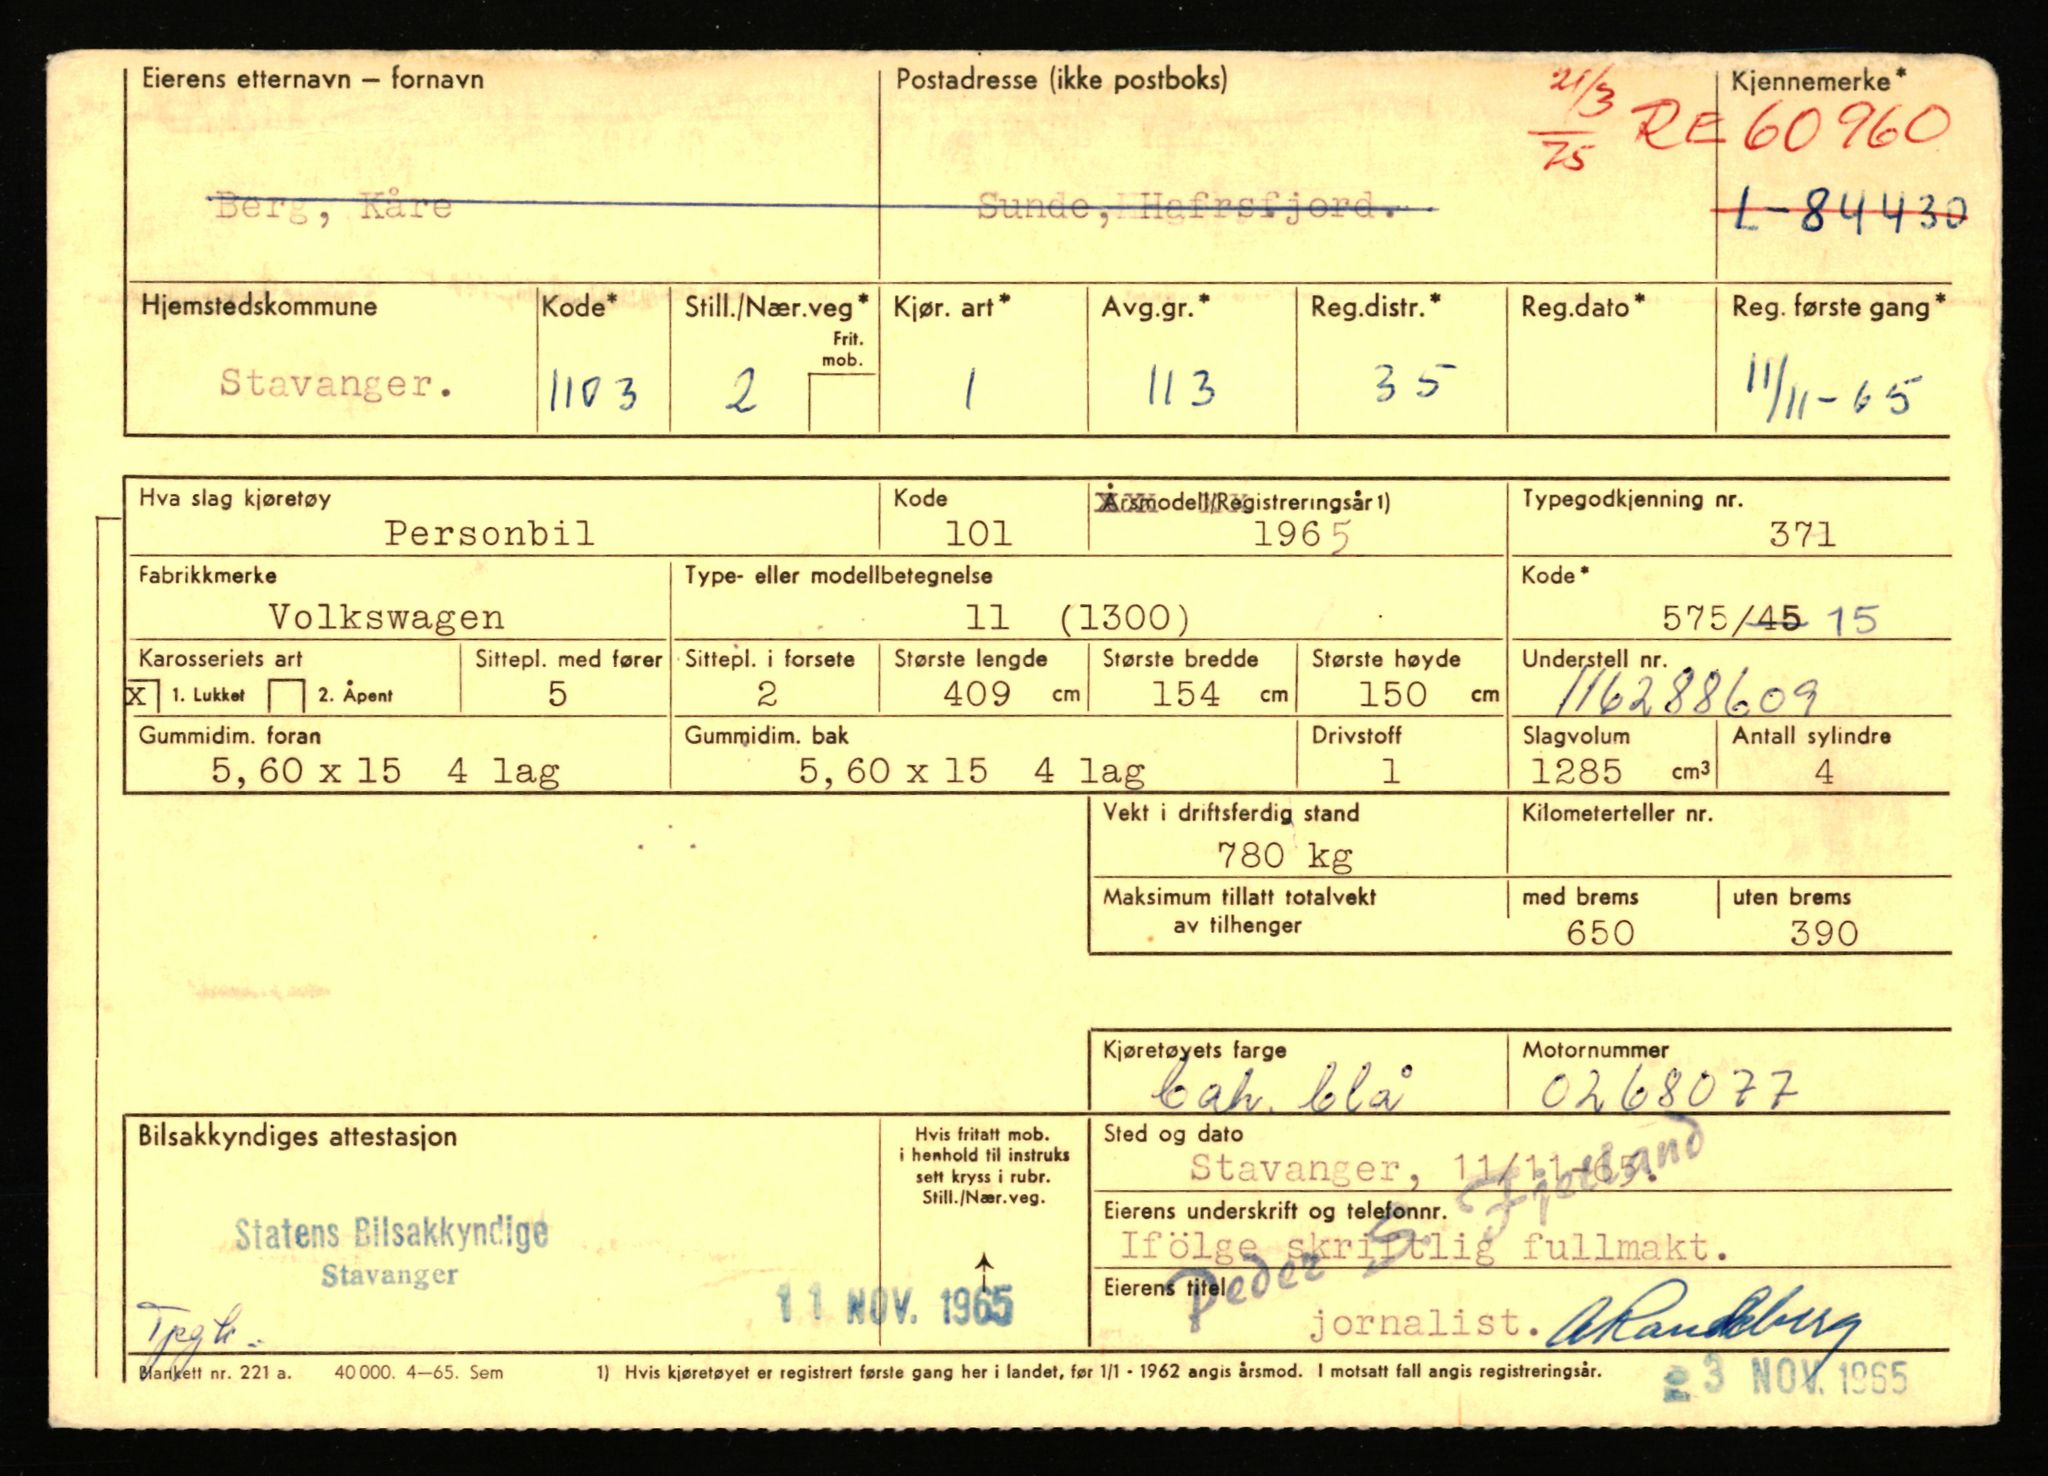The image size is (2048, 1476).
Task: Click rear tyre size under 'Gummidim. bak'
Action: pos(972,771)
